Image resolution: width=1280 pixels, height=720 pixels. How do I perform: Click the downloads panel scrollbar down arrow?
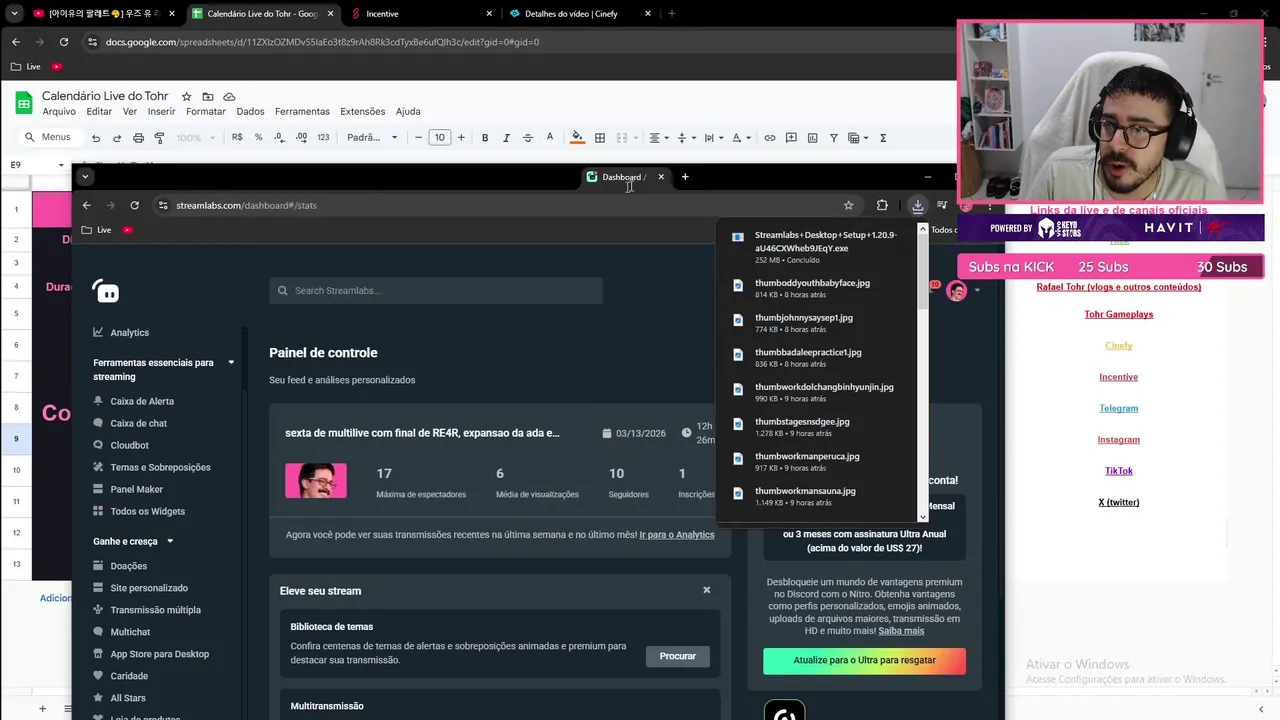(x=922, y=517)
